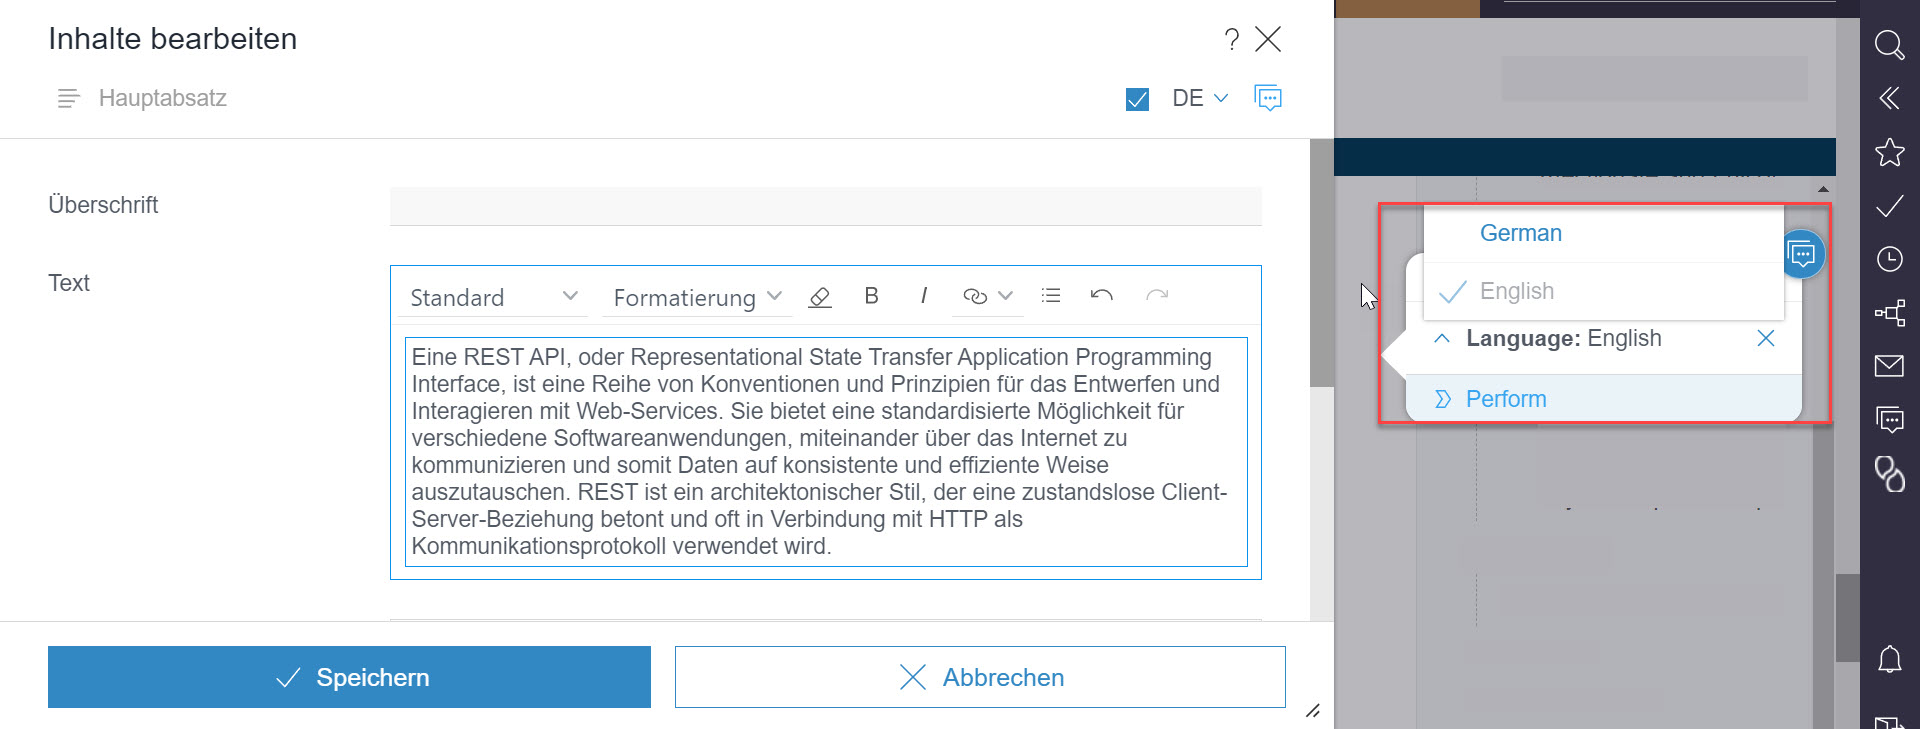The image size is (1920, 729).
Task: Save with the Speichern button
Action: (349, 677)
